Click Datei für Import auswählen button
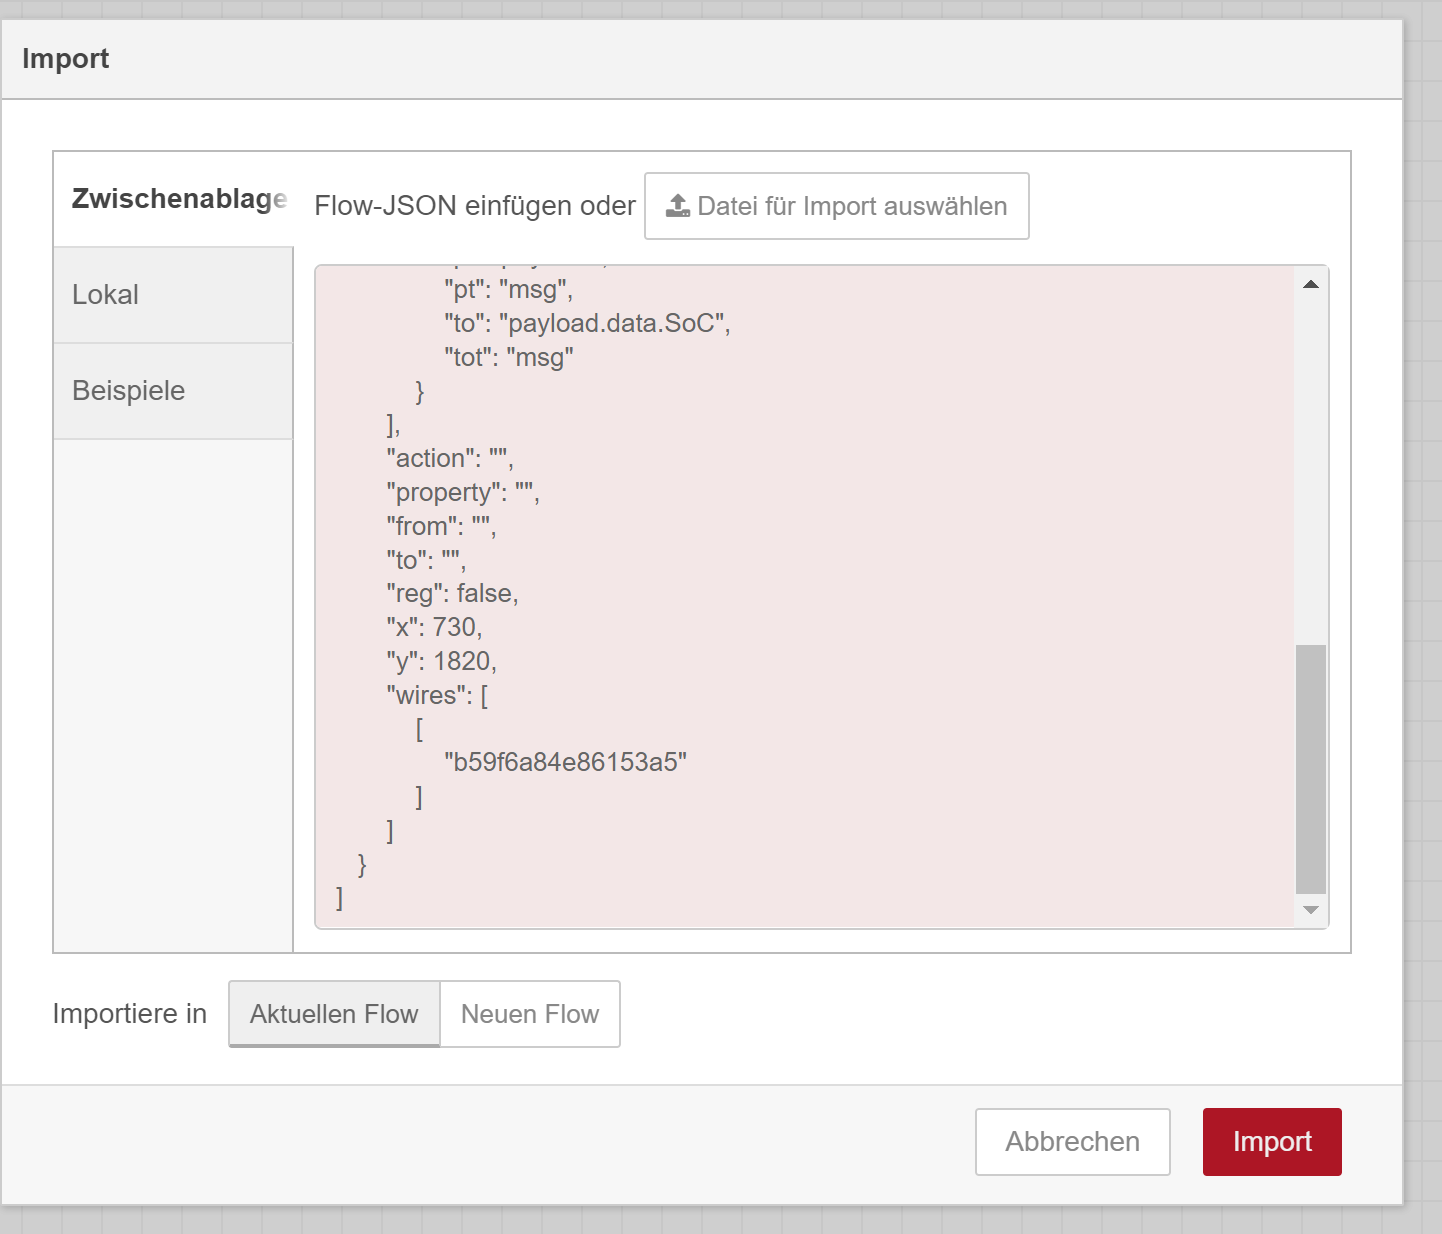 pyautogui.click(x=837, y=206)
